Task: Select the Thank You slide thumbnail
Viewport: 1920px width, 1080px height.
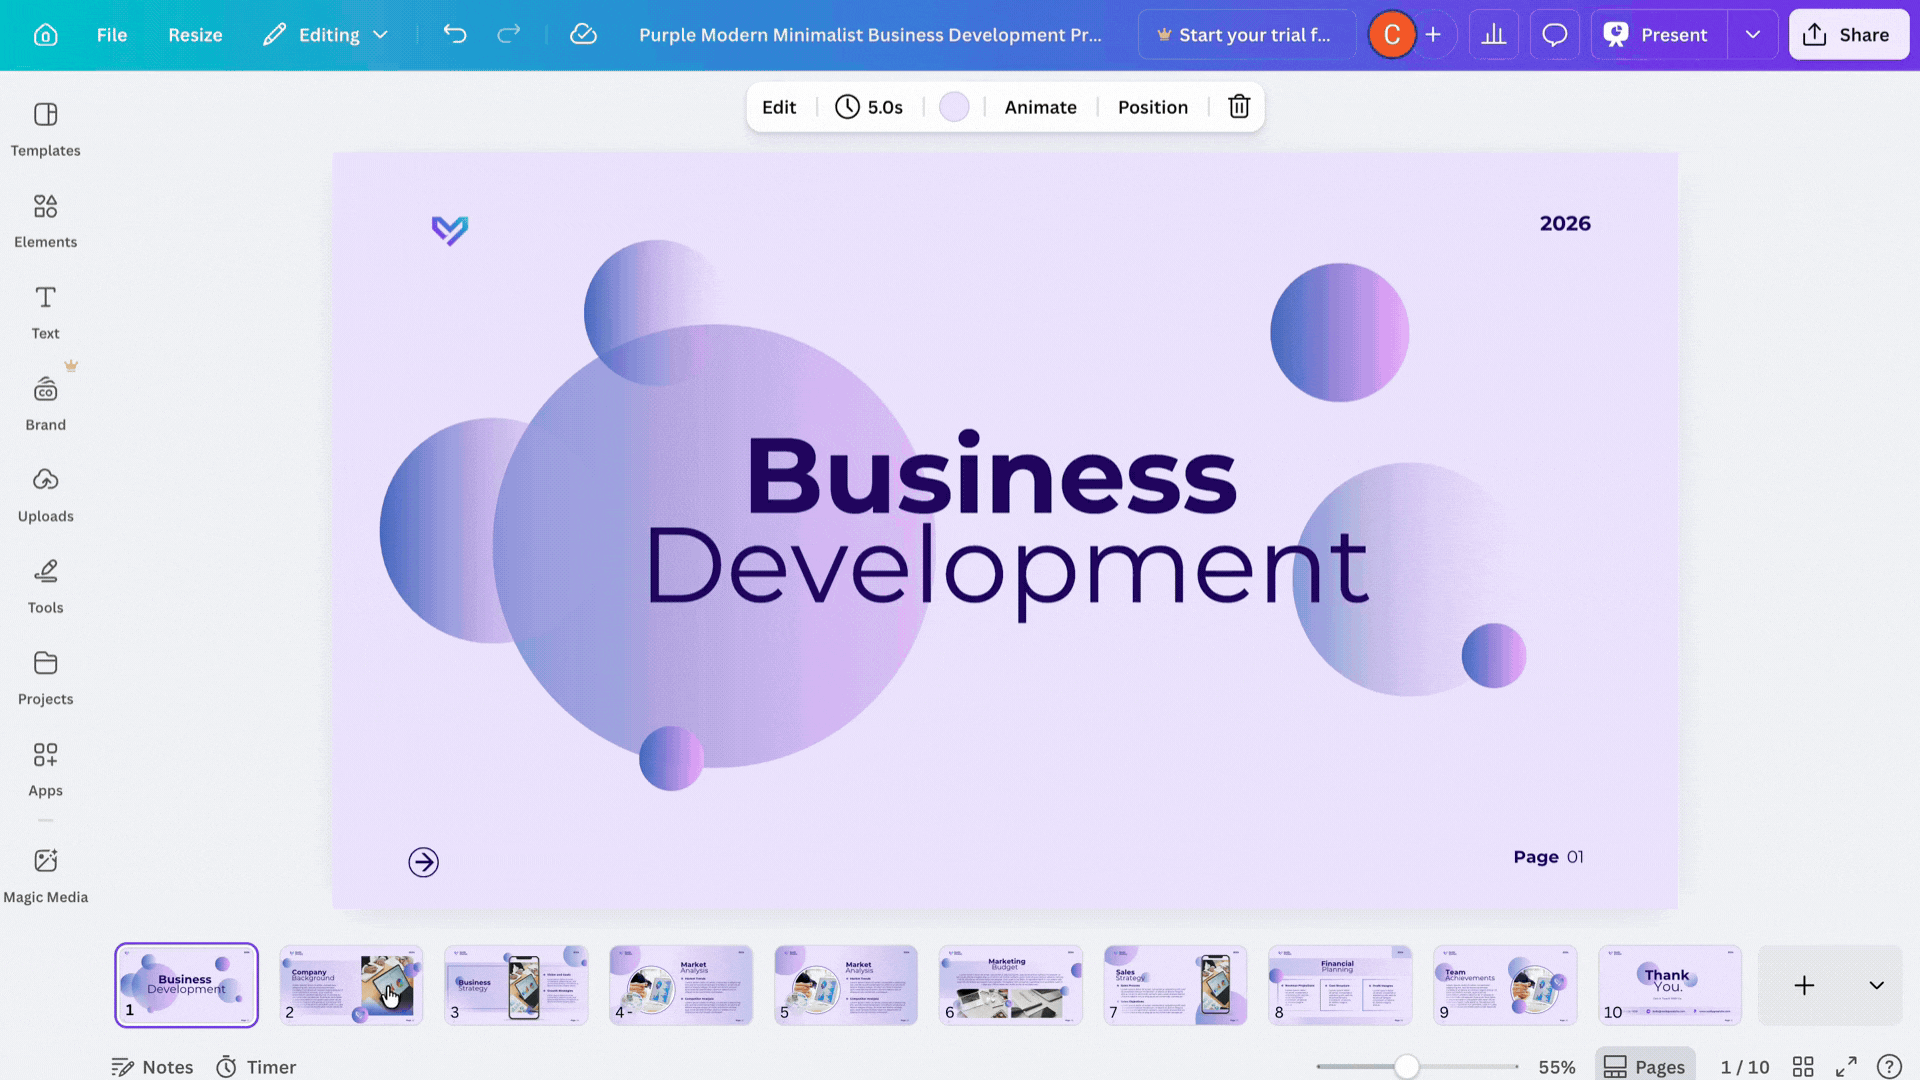Action: coord(1669,985)
